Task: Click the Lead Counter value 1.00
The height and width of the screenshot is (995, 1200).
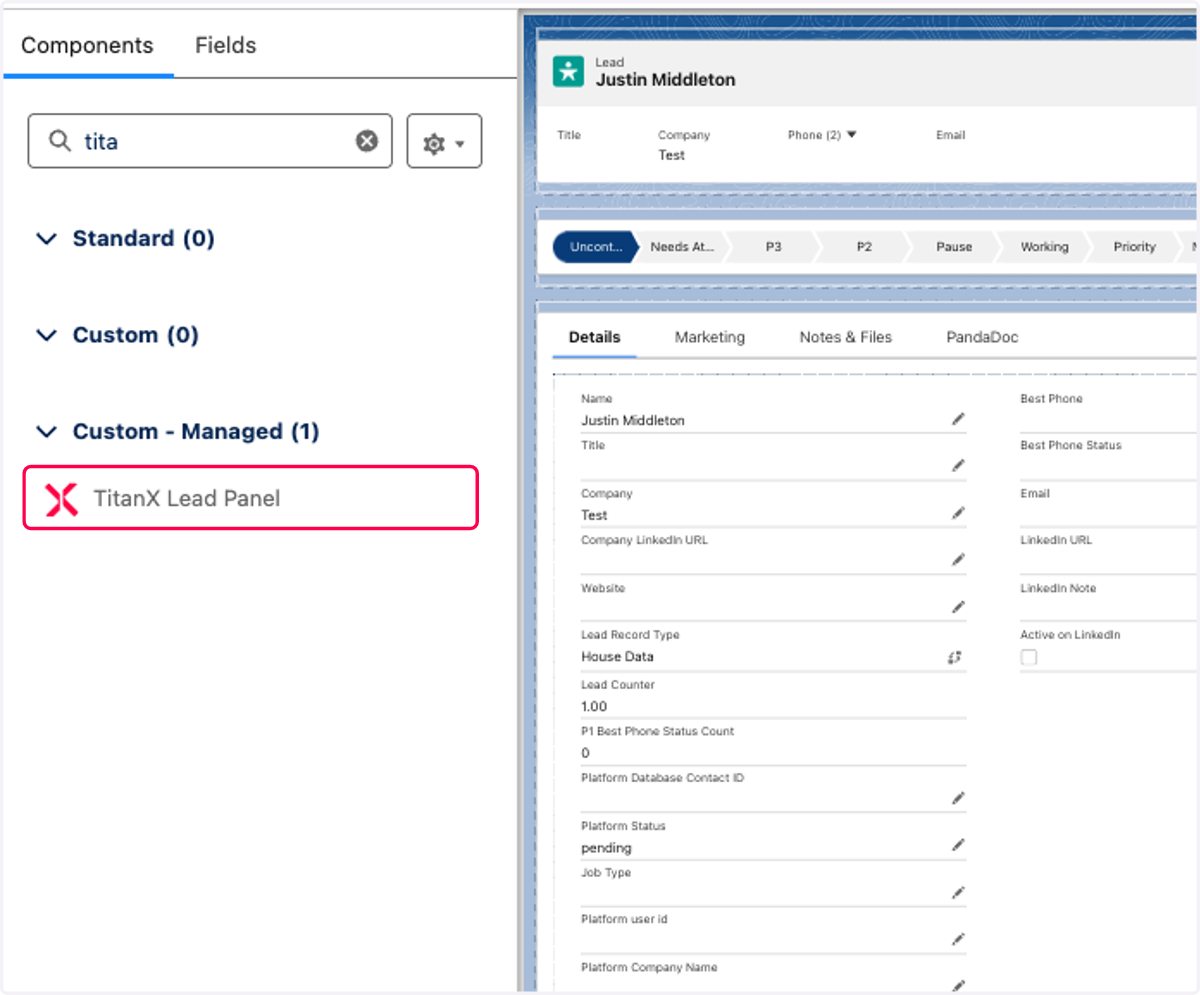Action: (x=594, y=706)
